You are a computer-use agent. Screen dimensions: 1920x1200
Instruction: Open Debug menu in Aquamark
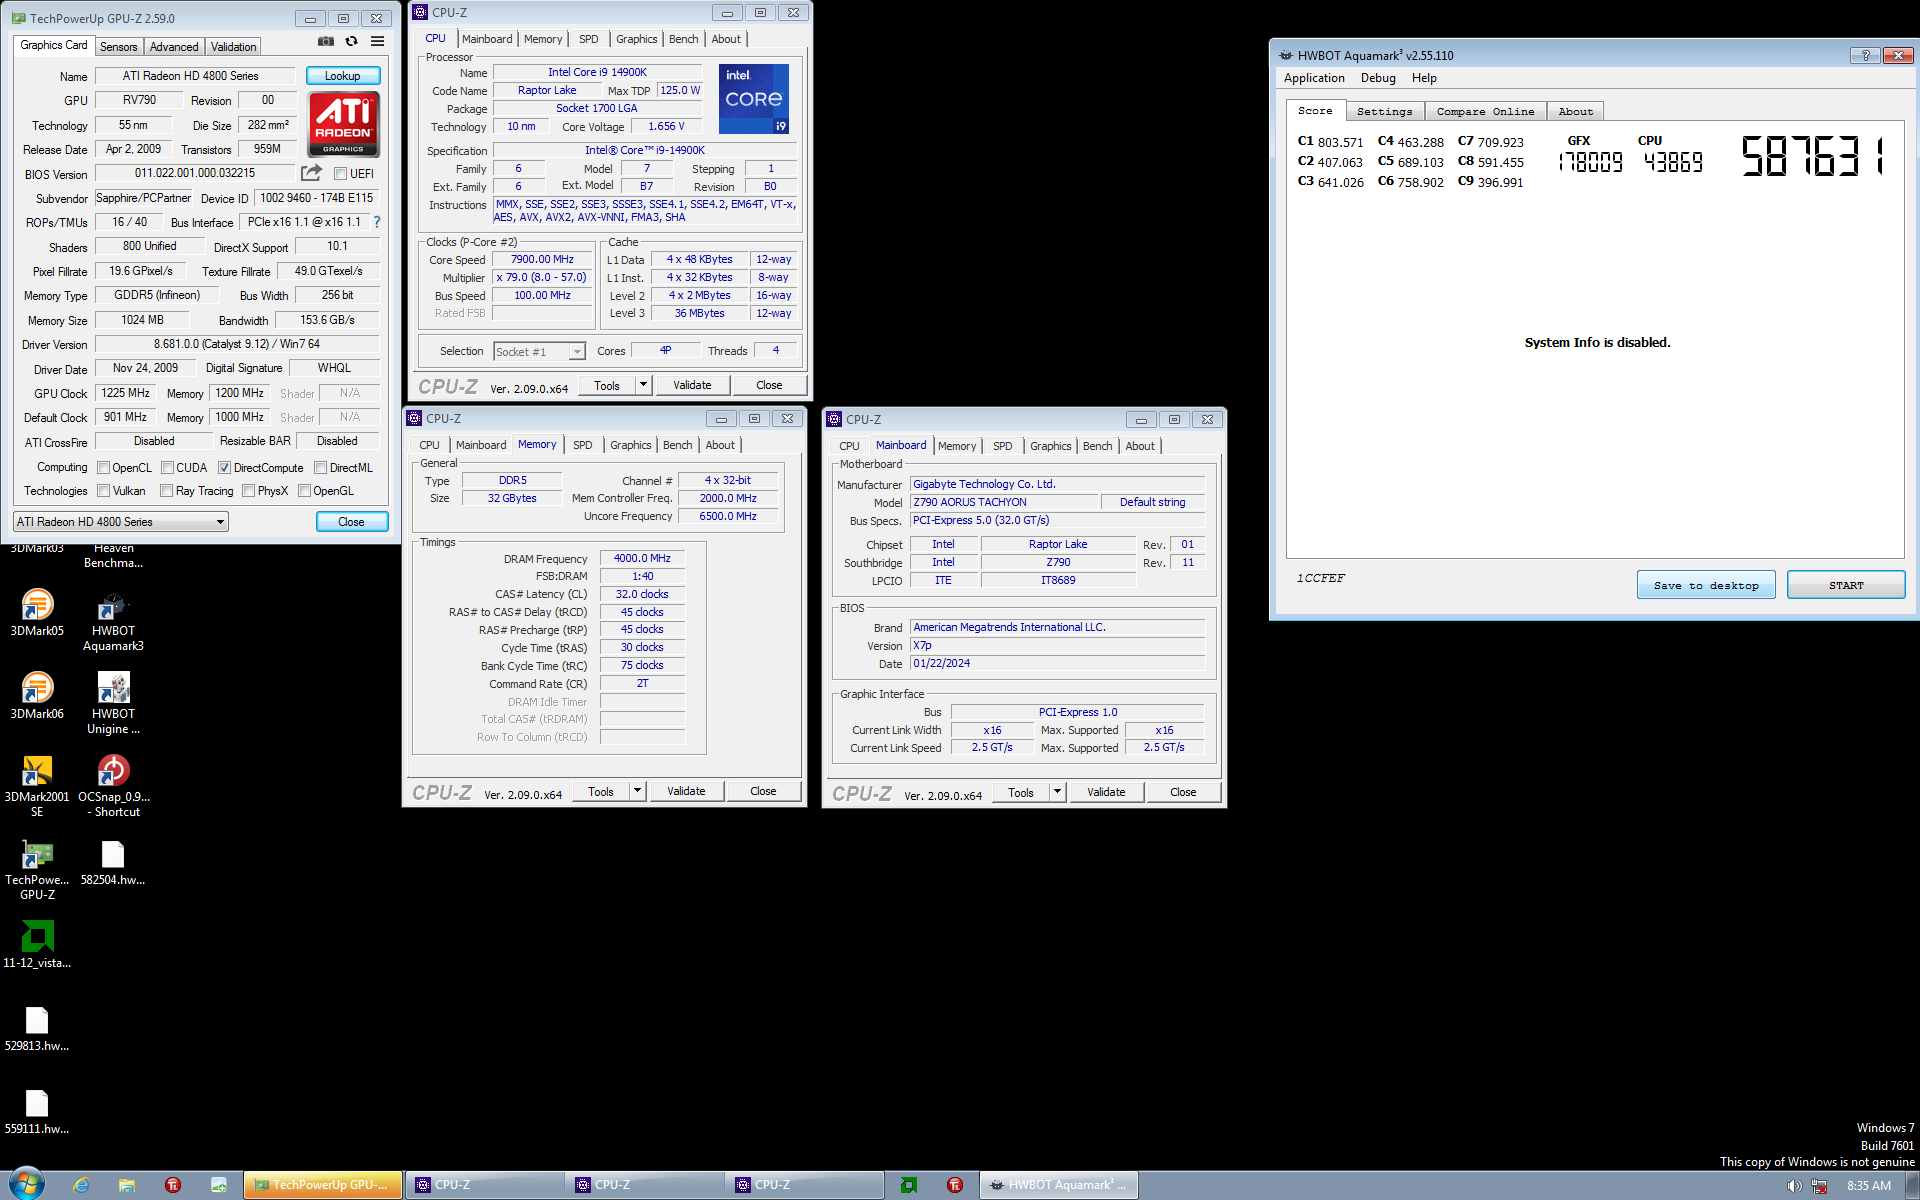[x=1378, y=78]
